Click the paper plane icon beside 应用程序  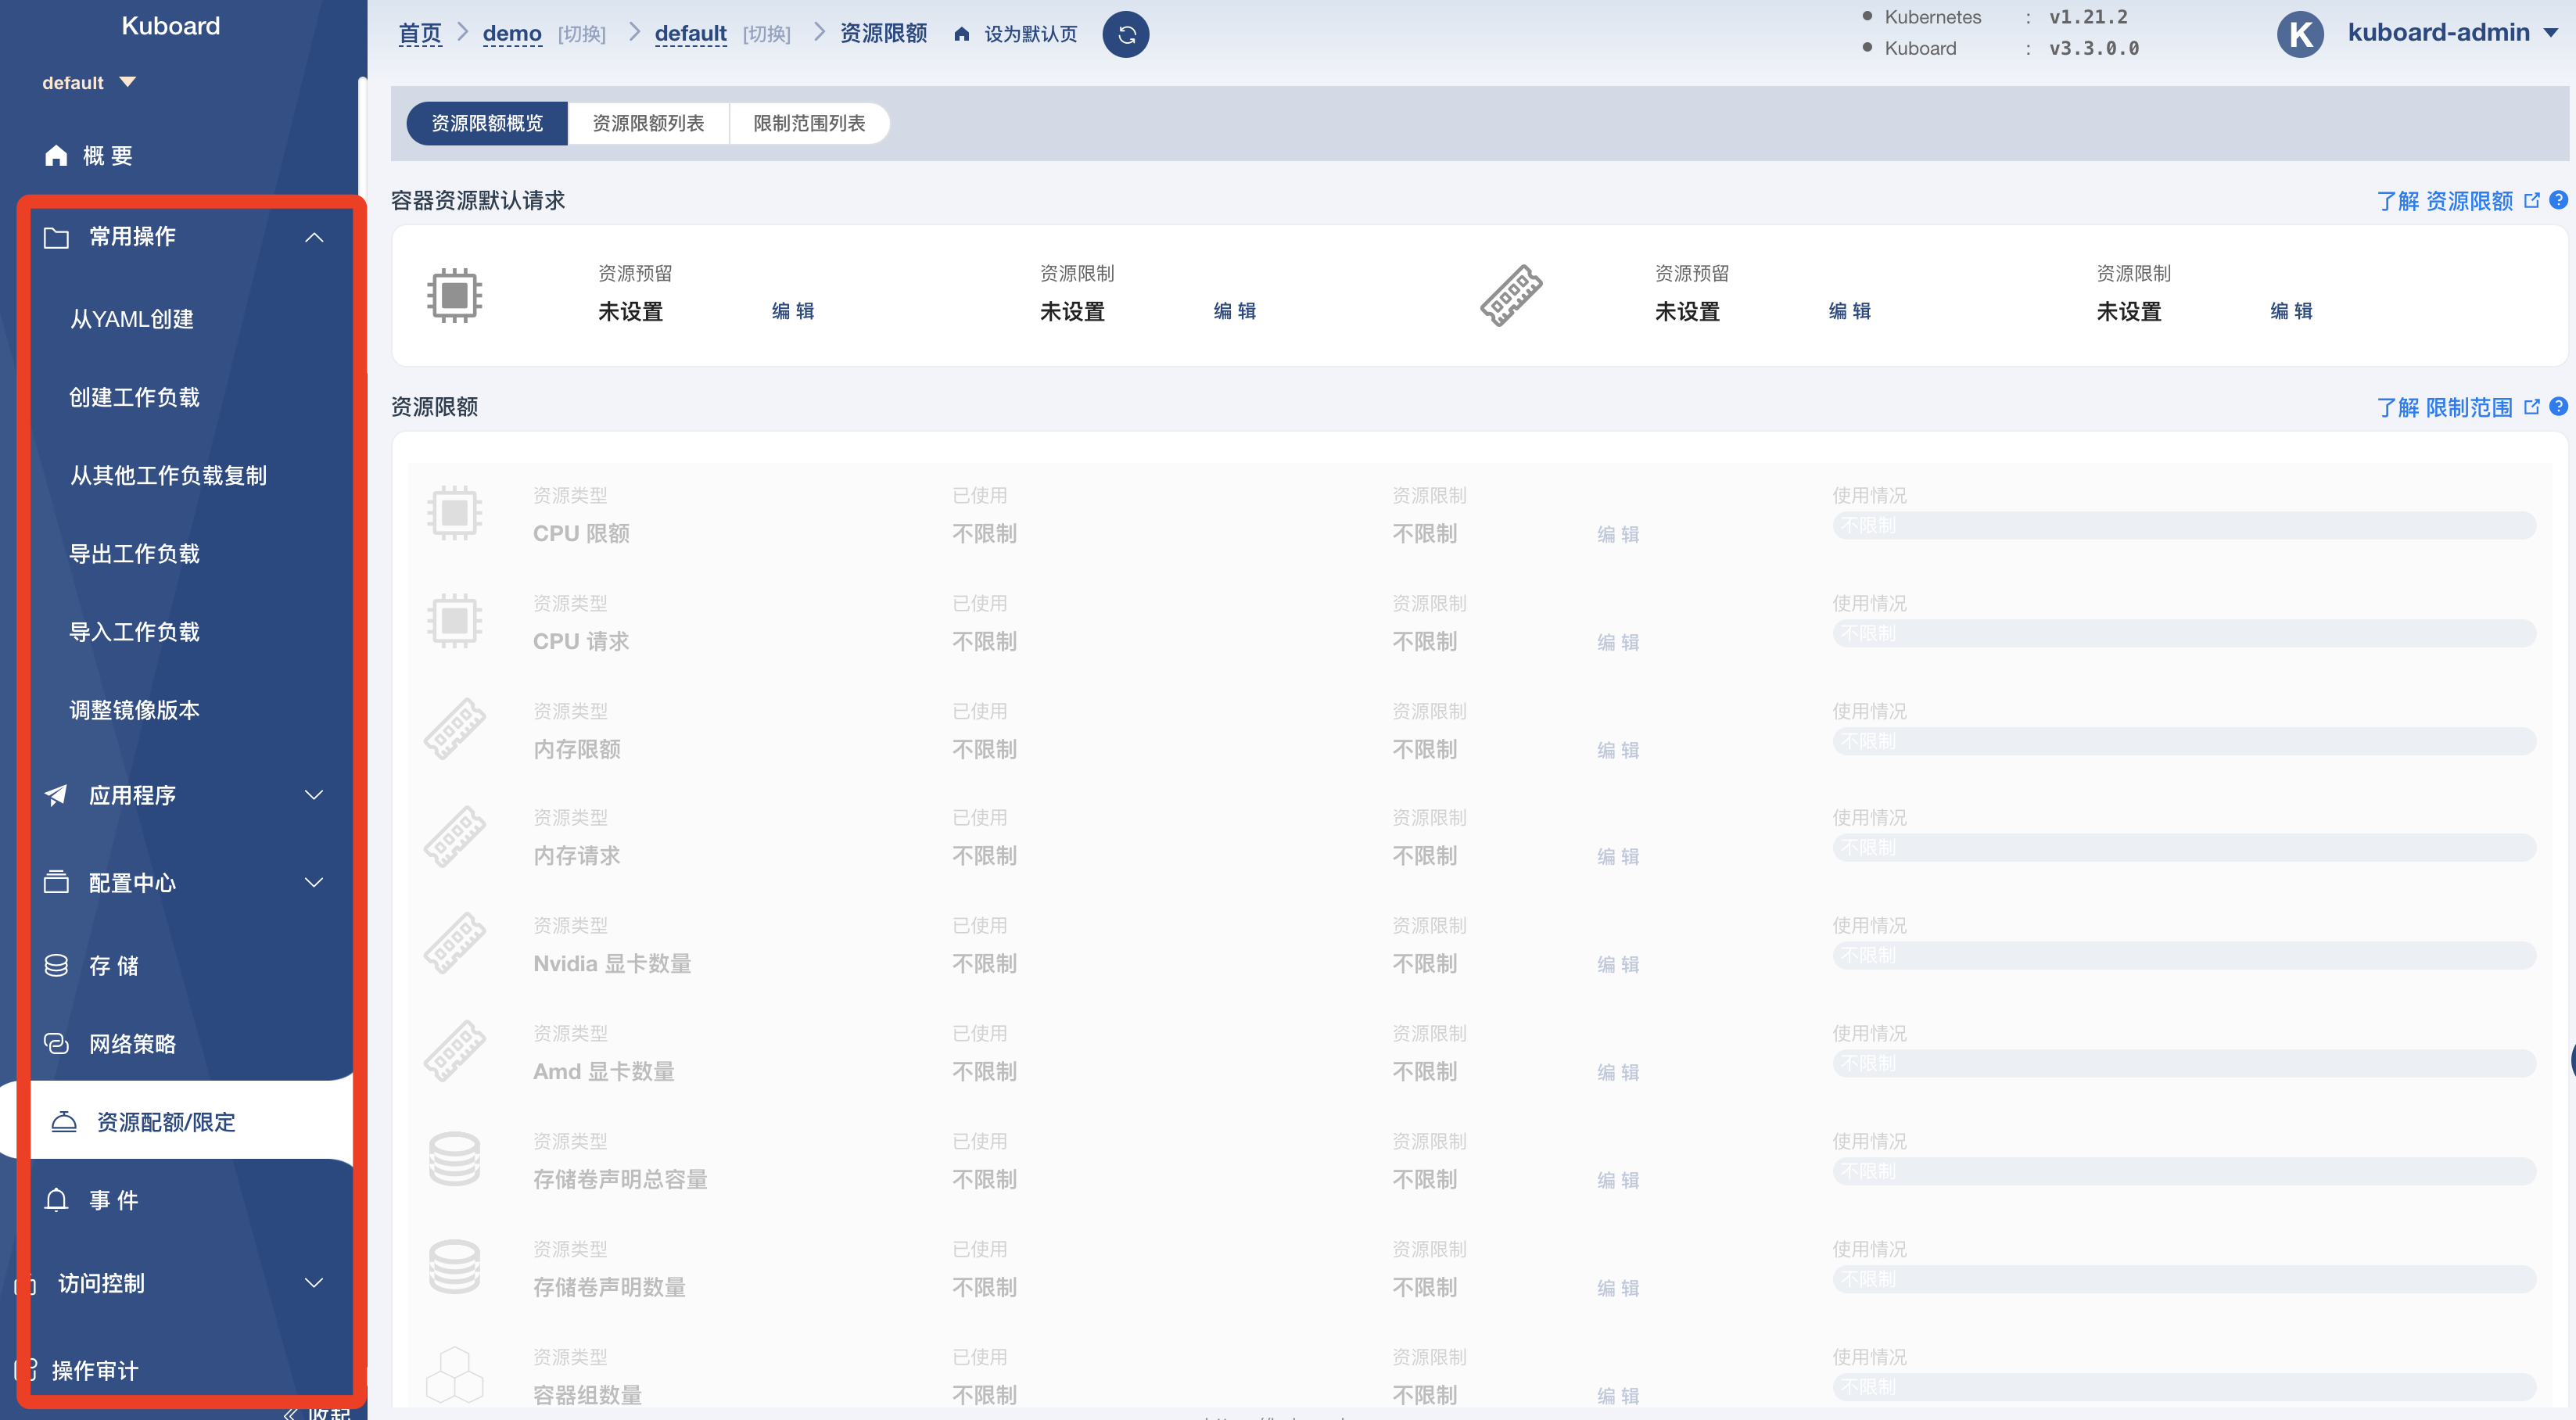pos(56,795)
